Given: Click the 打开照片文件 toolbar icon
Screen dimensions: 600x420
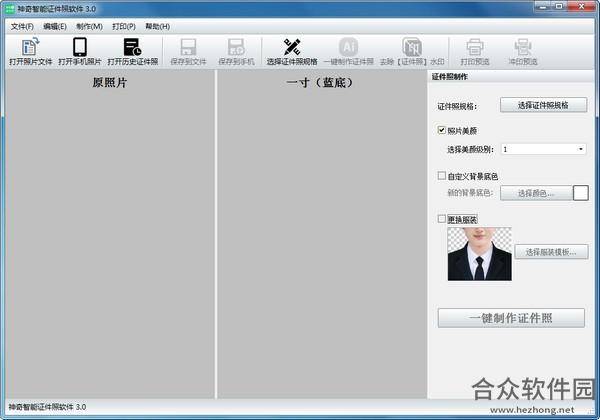Looking at the screenshot, I should pos(31,52).
